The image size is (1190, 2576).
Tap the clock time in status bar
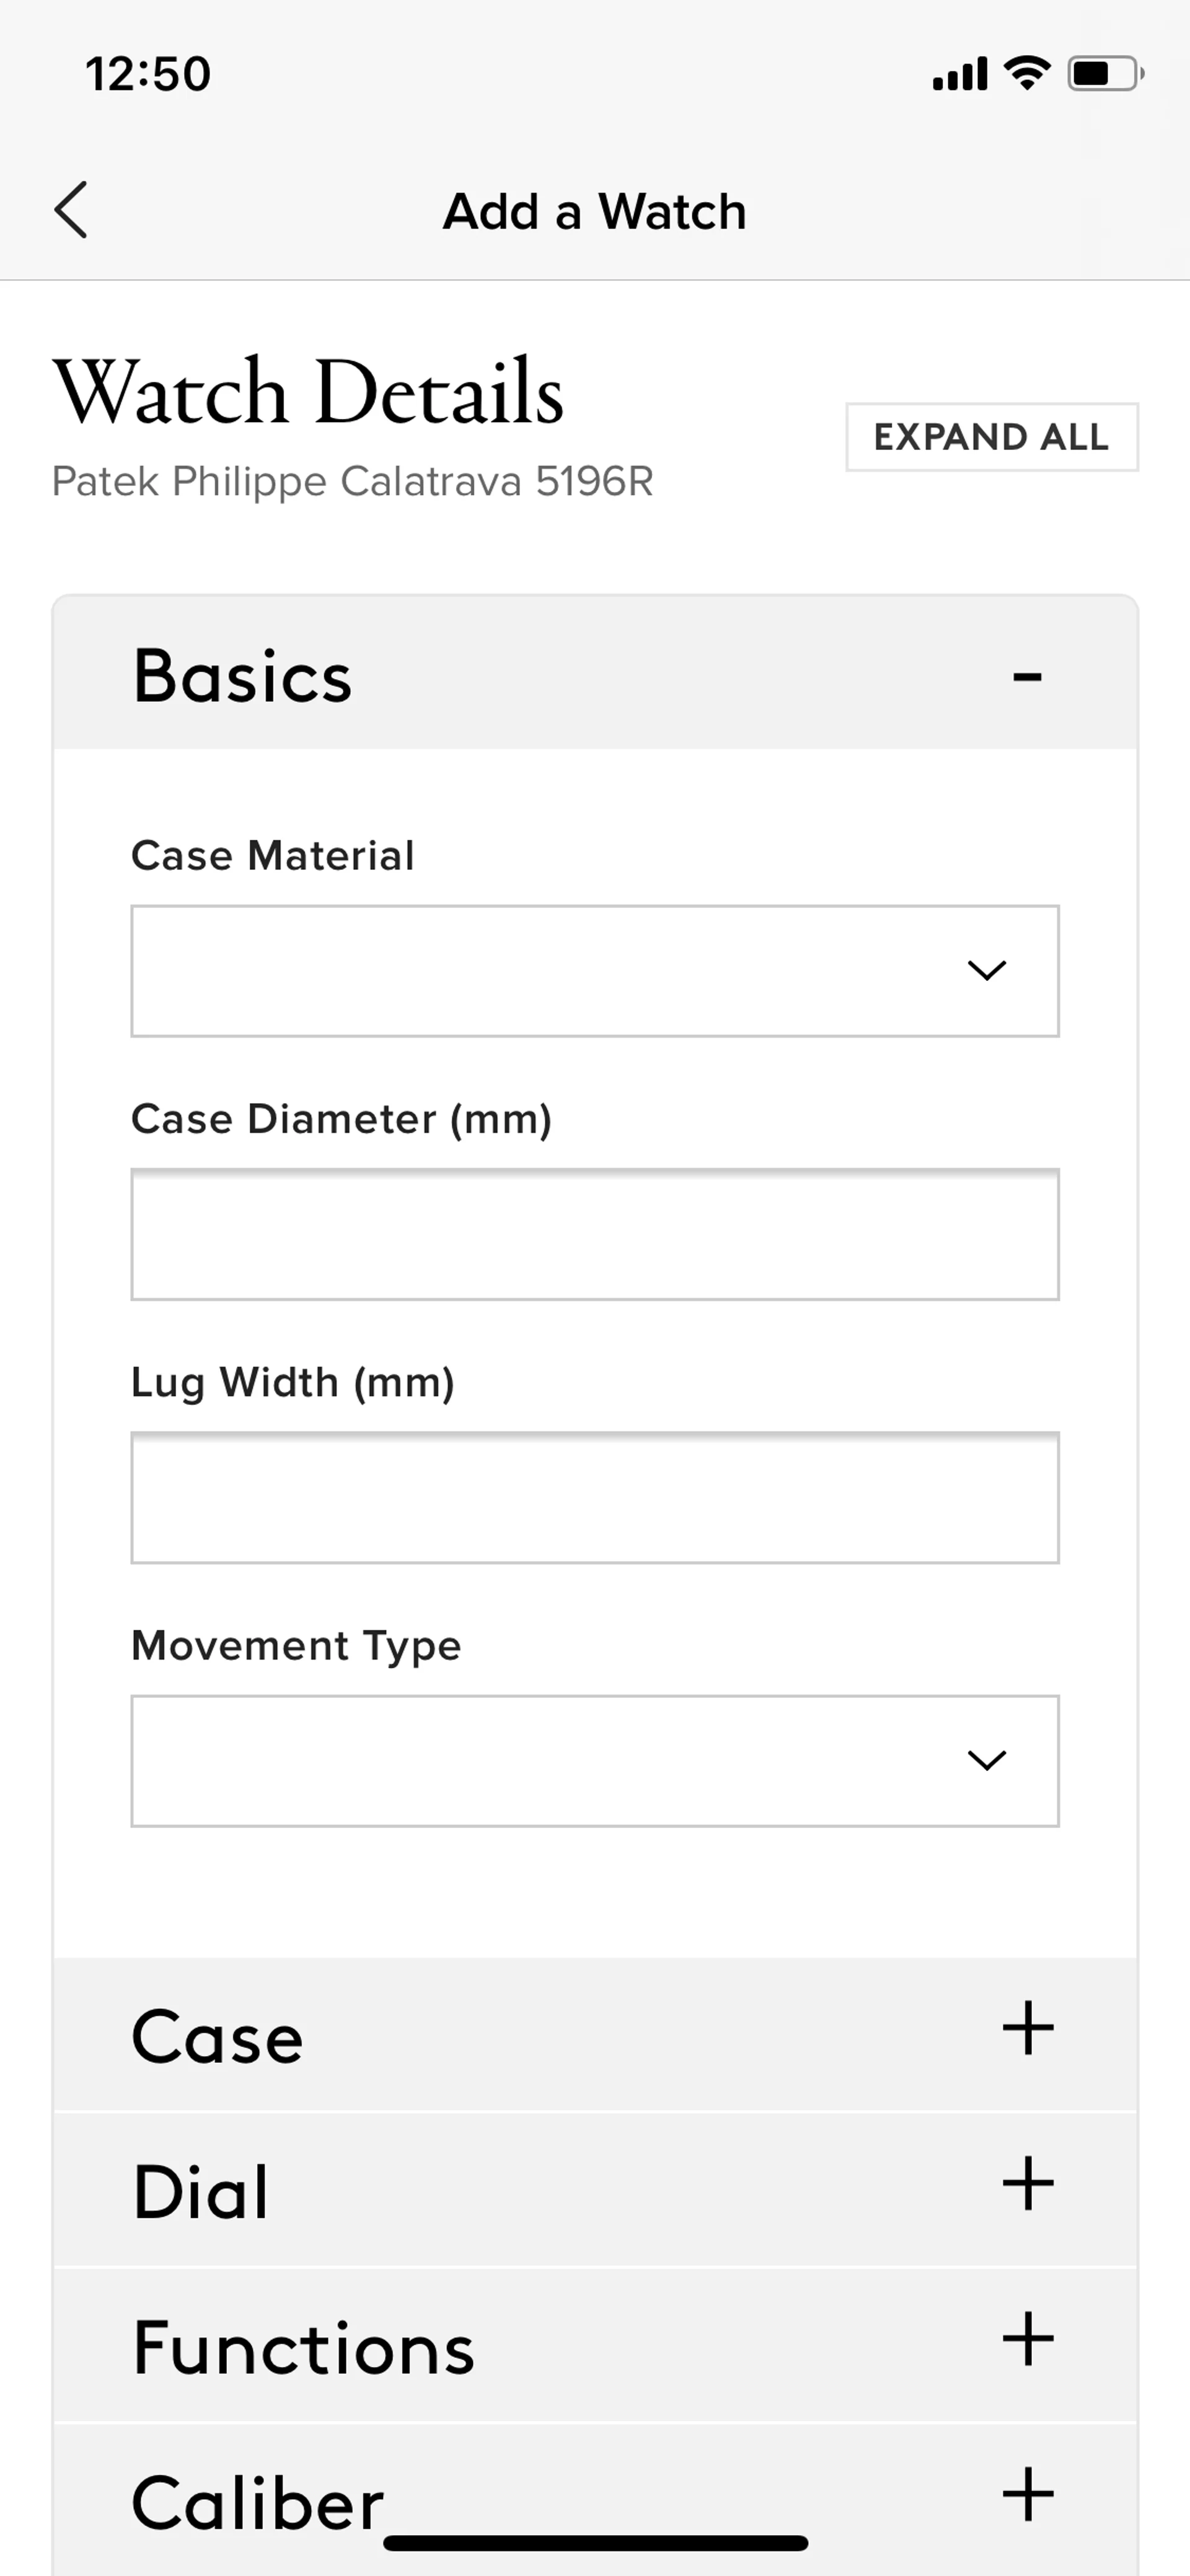148,74
